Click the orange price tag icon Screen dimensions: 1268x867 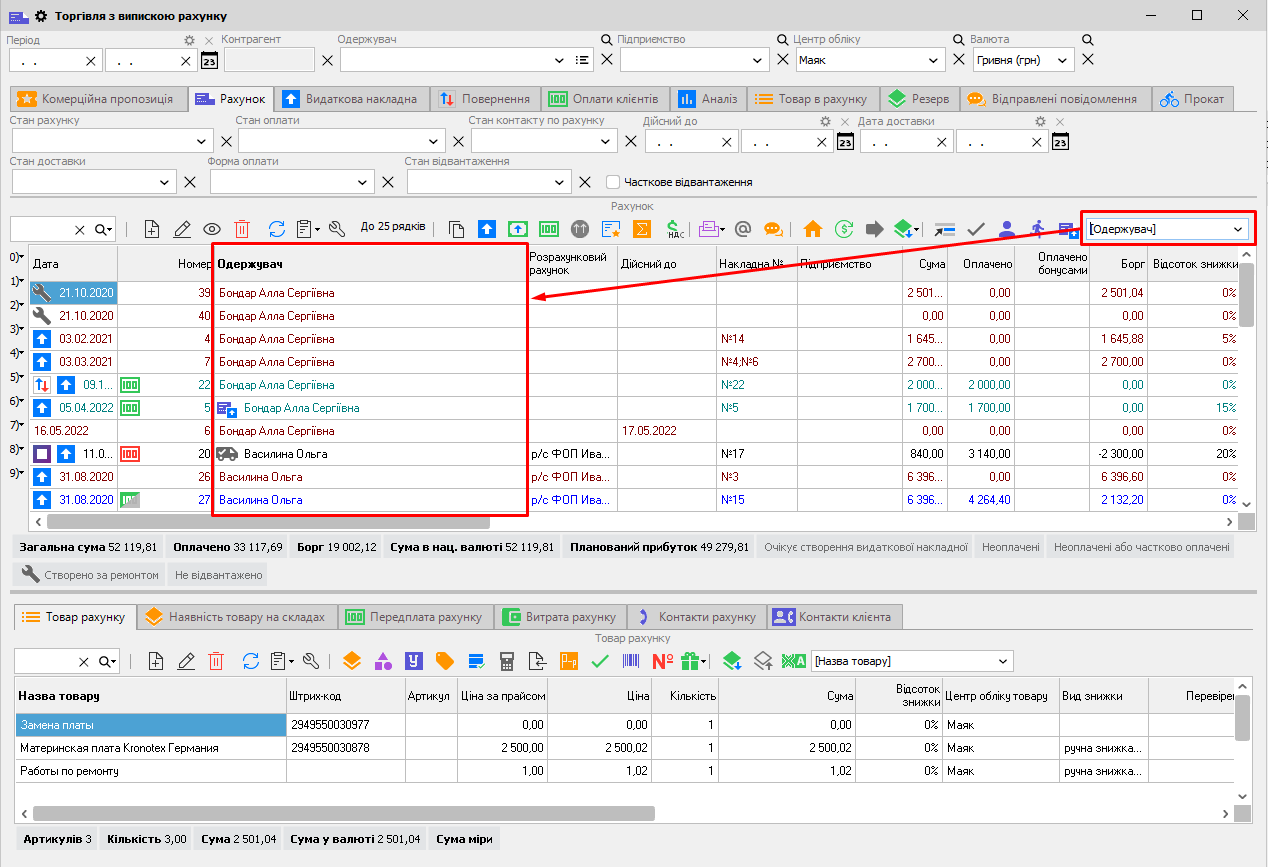coord(444,661)
